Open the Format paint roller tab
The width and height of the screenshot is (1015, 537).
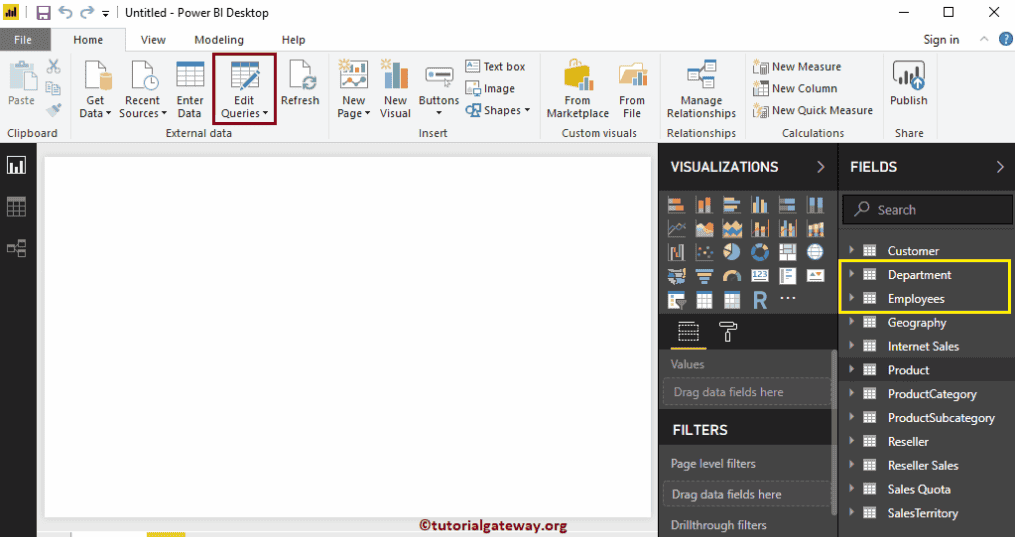click(x=728, y=333)
